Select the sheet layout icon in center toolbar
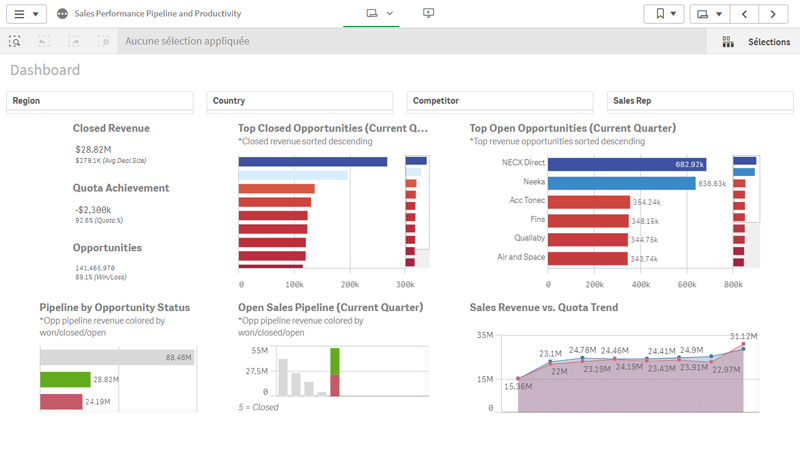Viewport: 800px width, 450px height. 372,13
